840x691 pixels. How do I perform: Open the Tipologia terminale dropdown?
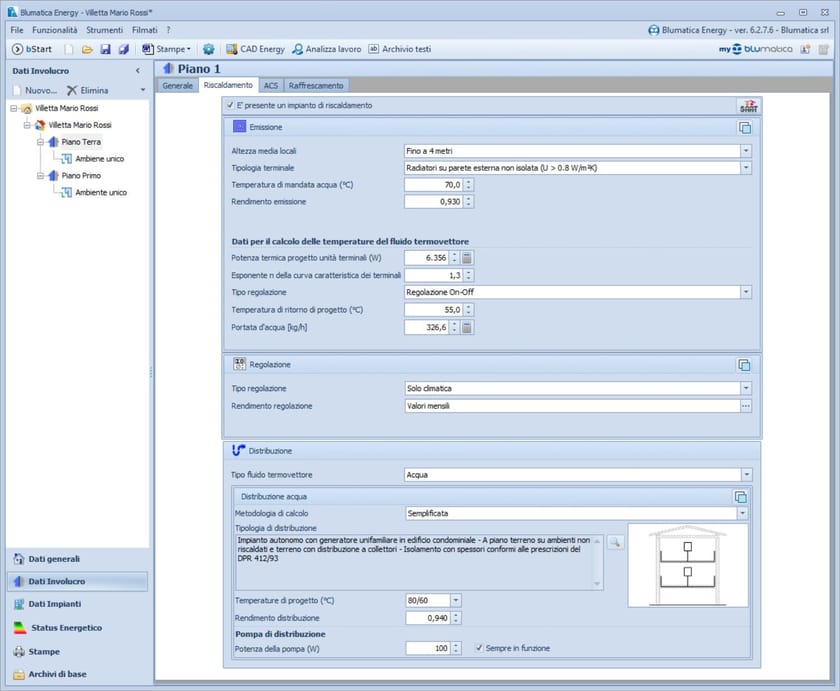point(746,168)
